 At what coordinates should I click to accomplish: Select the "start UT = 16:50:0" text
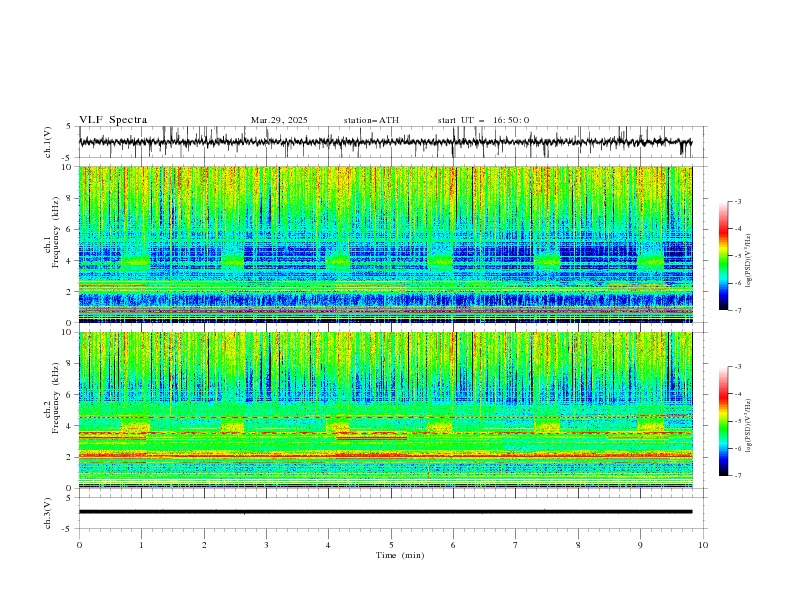483,120
